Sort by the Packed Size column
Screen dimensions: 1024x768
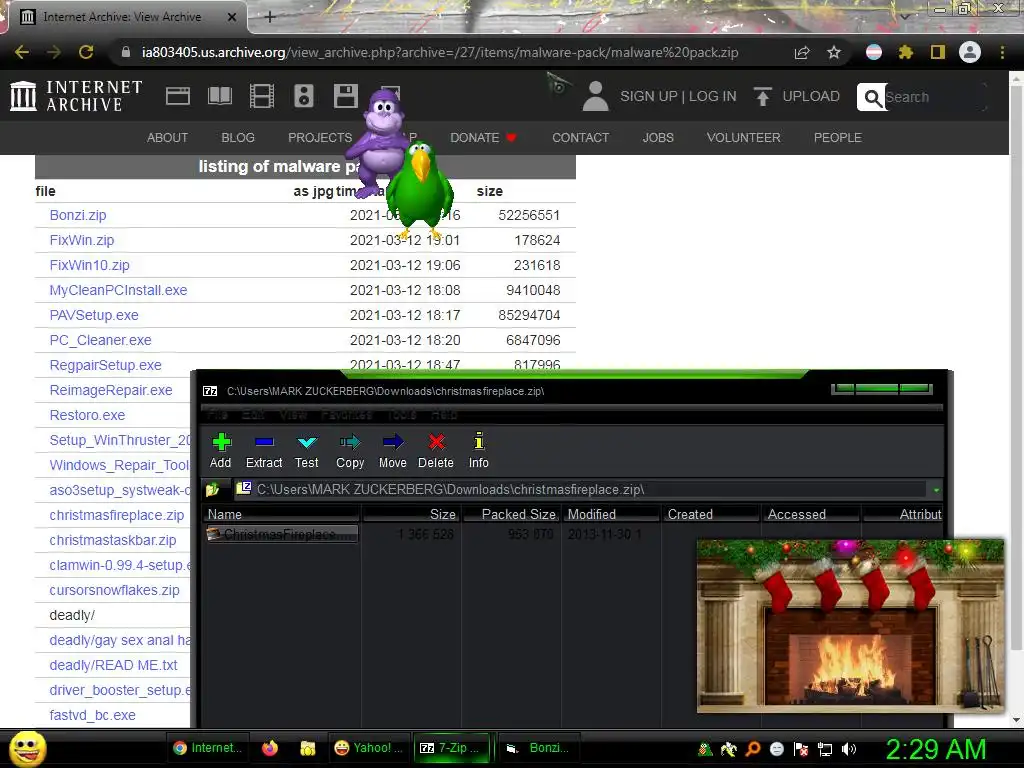pos(511,514)
